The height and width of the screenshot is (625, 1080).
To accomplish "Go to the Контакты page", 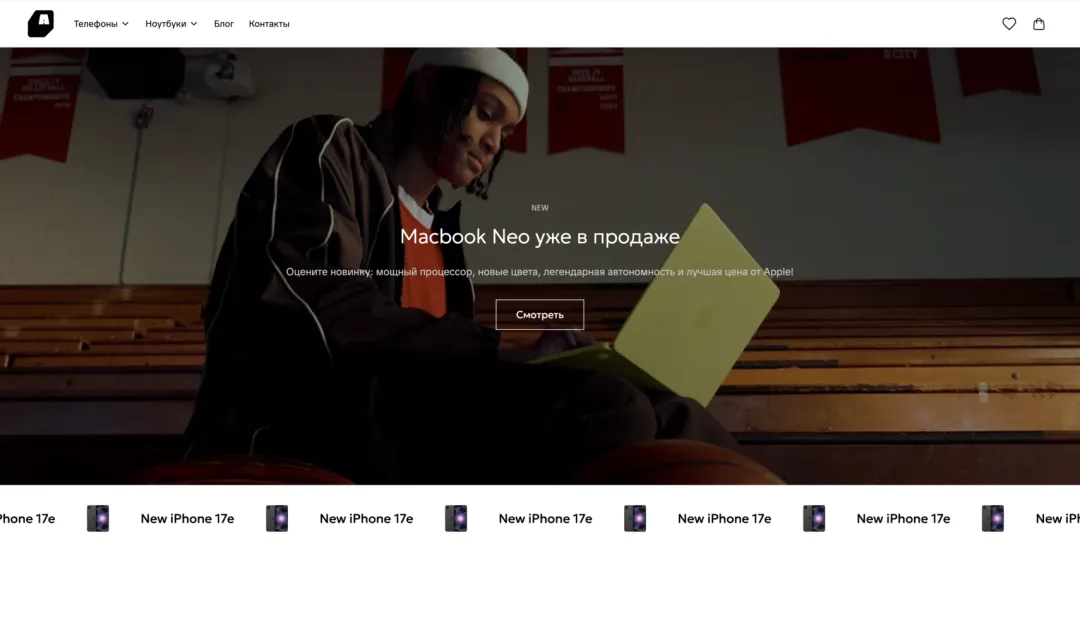I will (269, 23).
